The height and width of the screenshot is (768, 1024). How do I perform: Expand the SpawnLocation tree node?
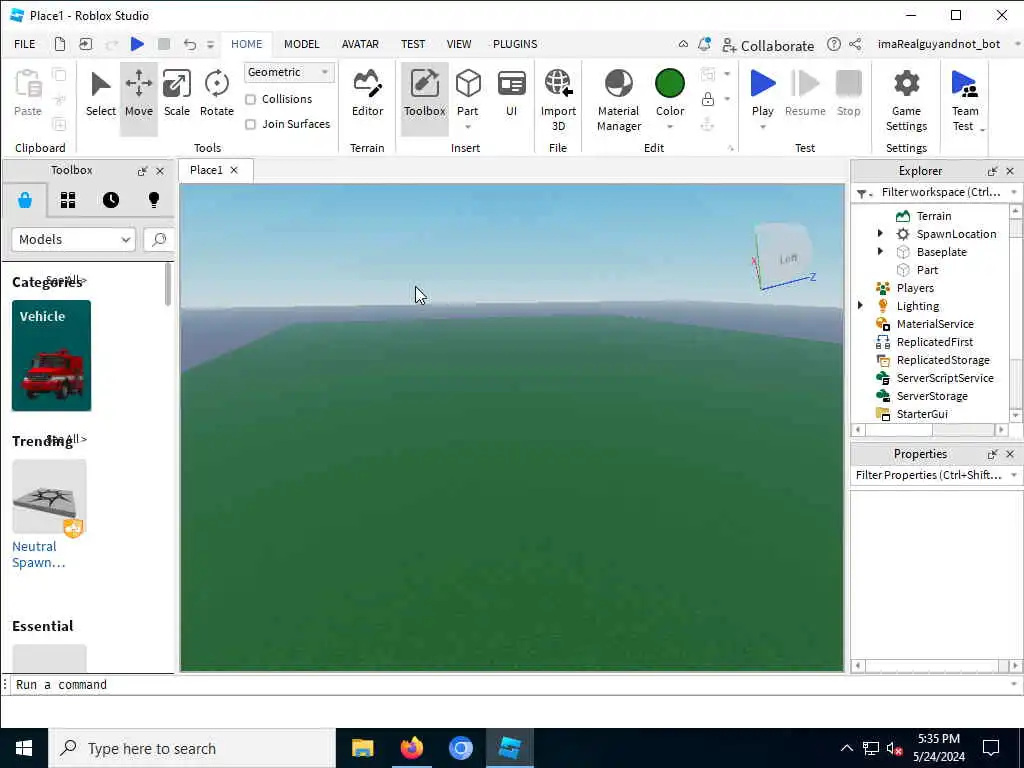click(880, 234)
